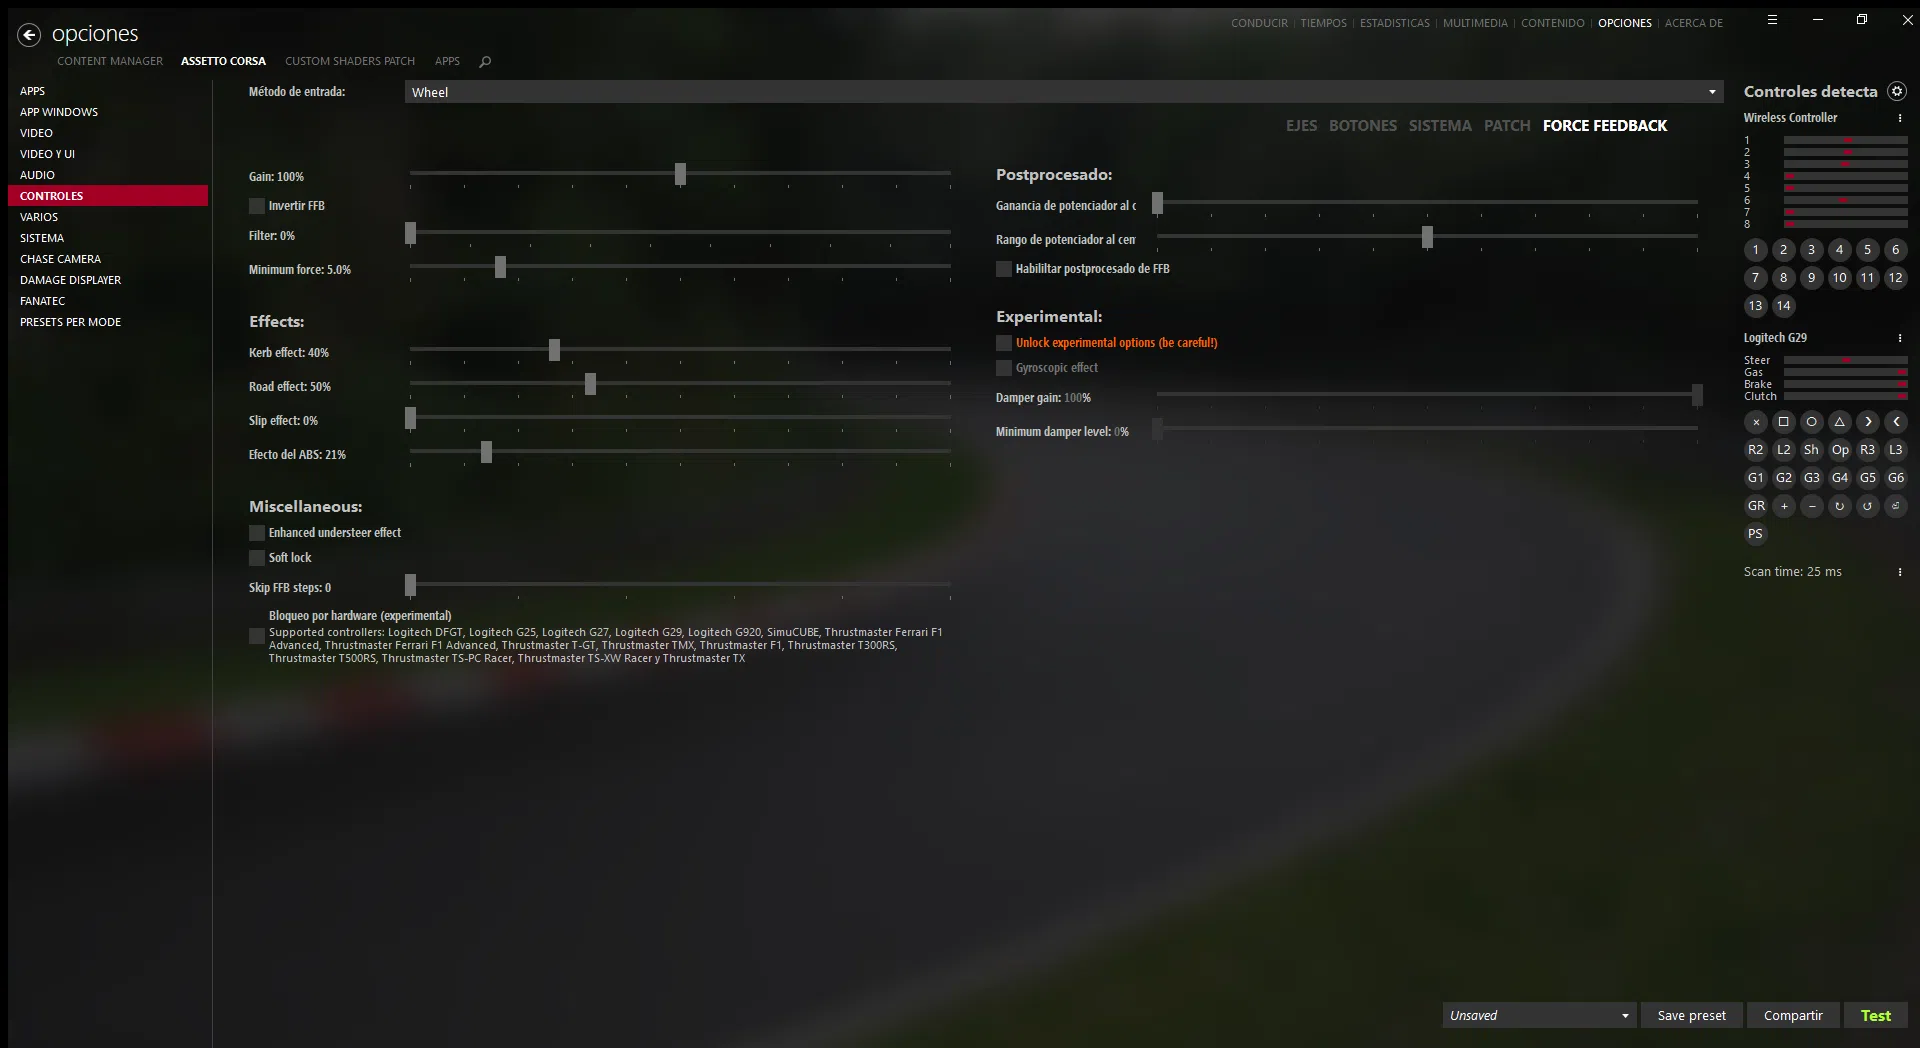Switch to the BOTONES tab
This screenshot has width=1920, height=1048.
click(x=1362, y=126)
